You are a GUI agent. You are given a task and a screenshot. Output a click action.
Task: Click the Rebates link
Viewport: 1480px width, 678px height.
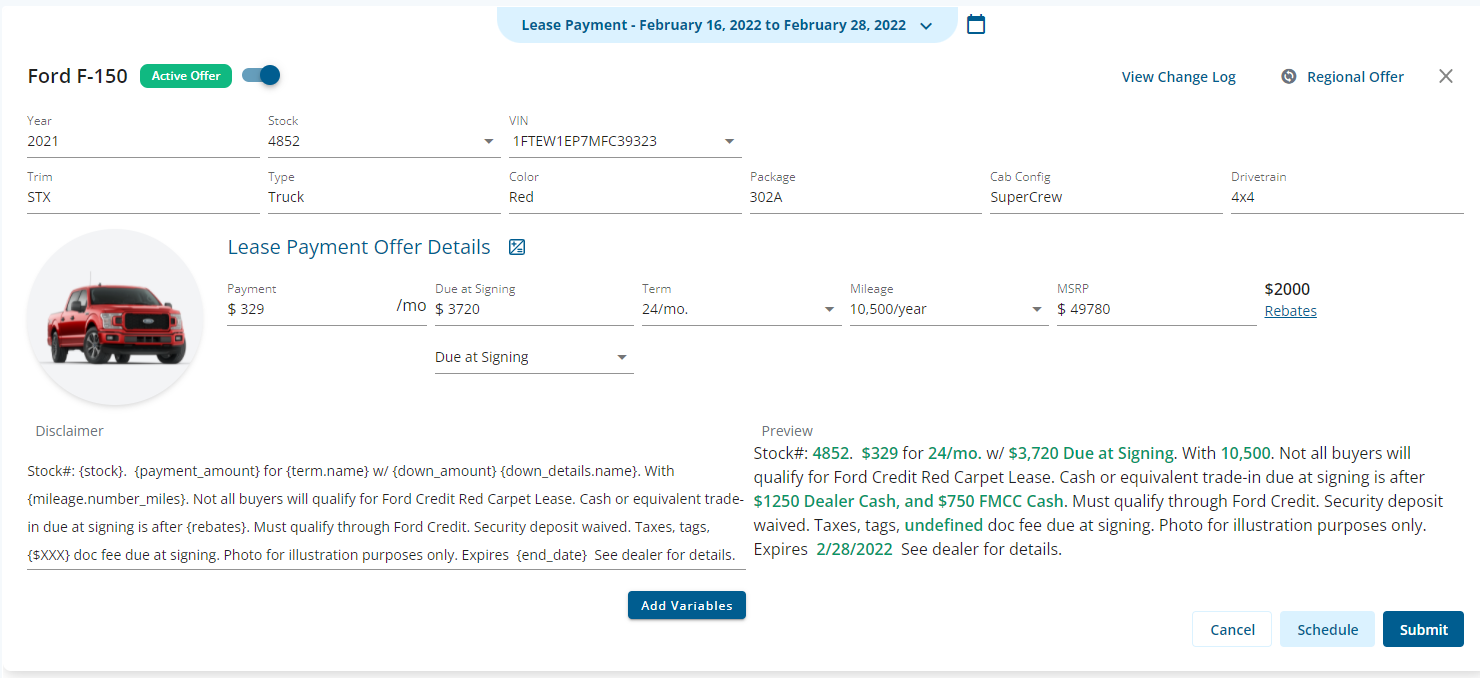coord(1290,311)
